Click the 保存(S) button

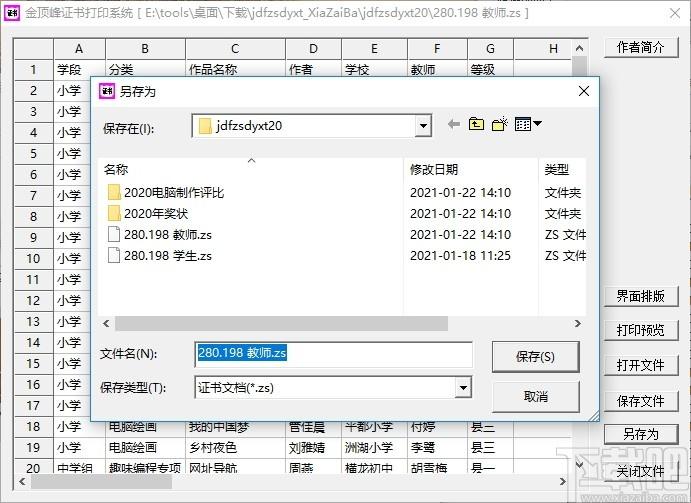(x=536, y=356)
